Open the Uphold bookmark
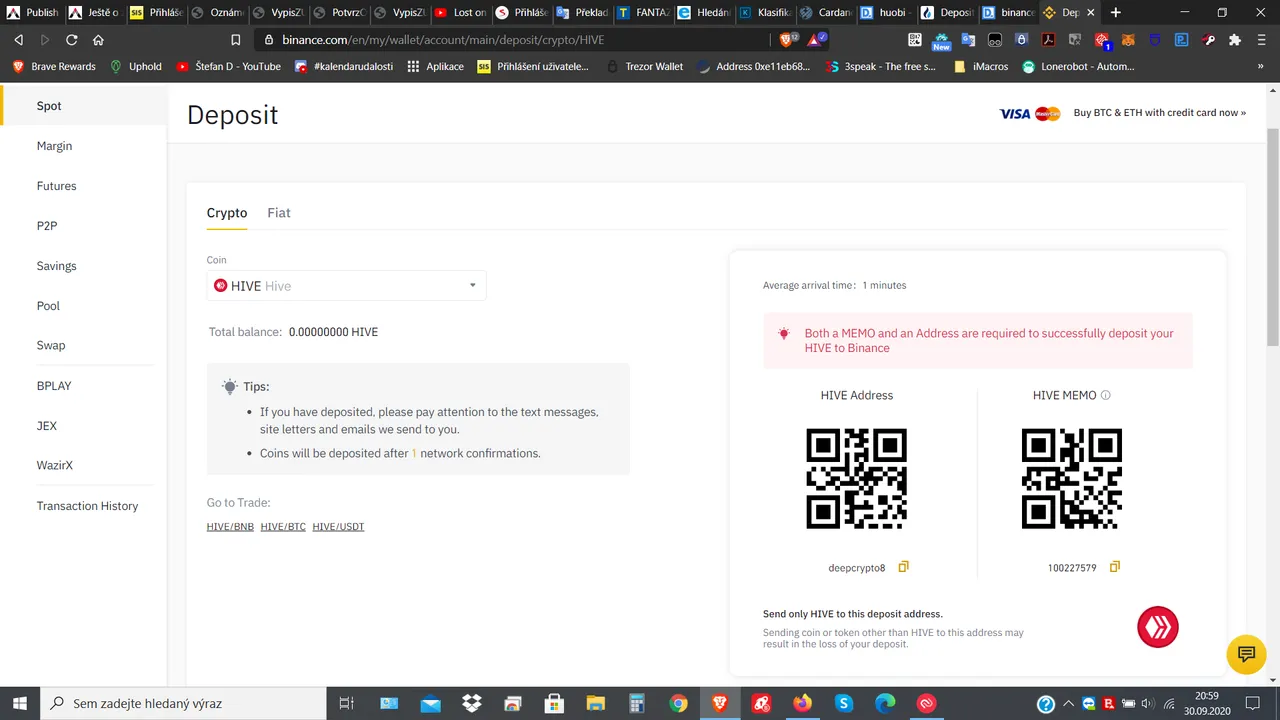 135,66
